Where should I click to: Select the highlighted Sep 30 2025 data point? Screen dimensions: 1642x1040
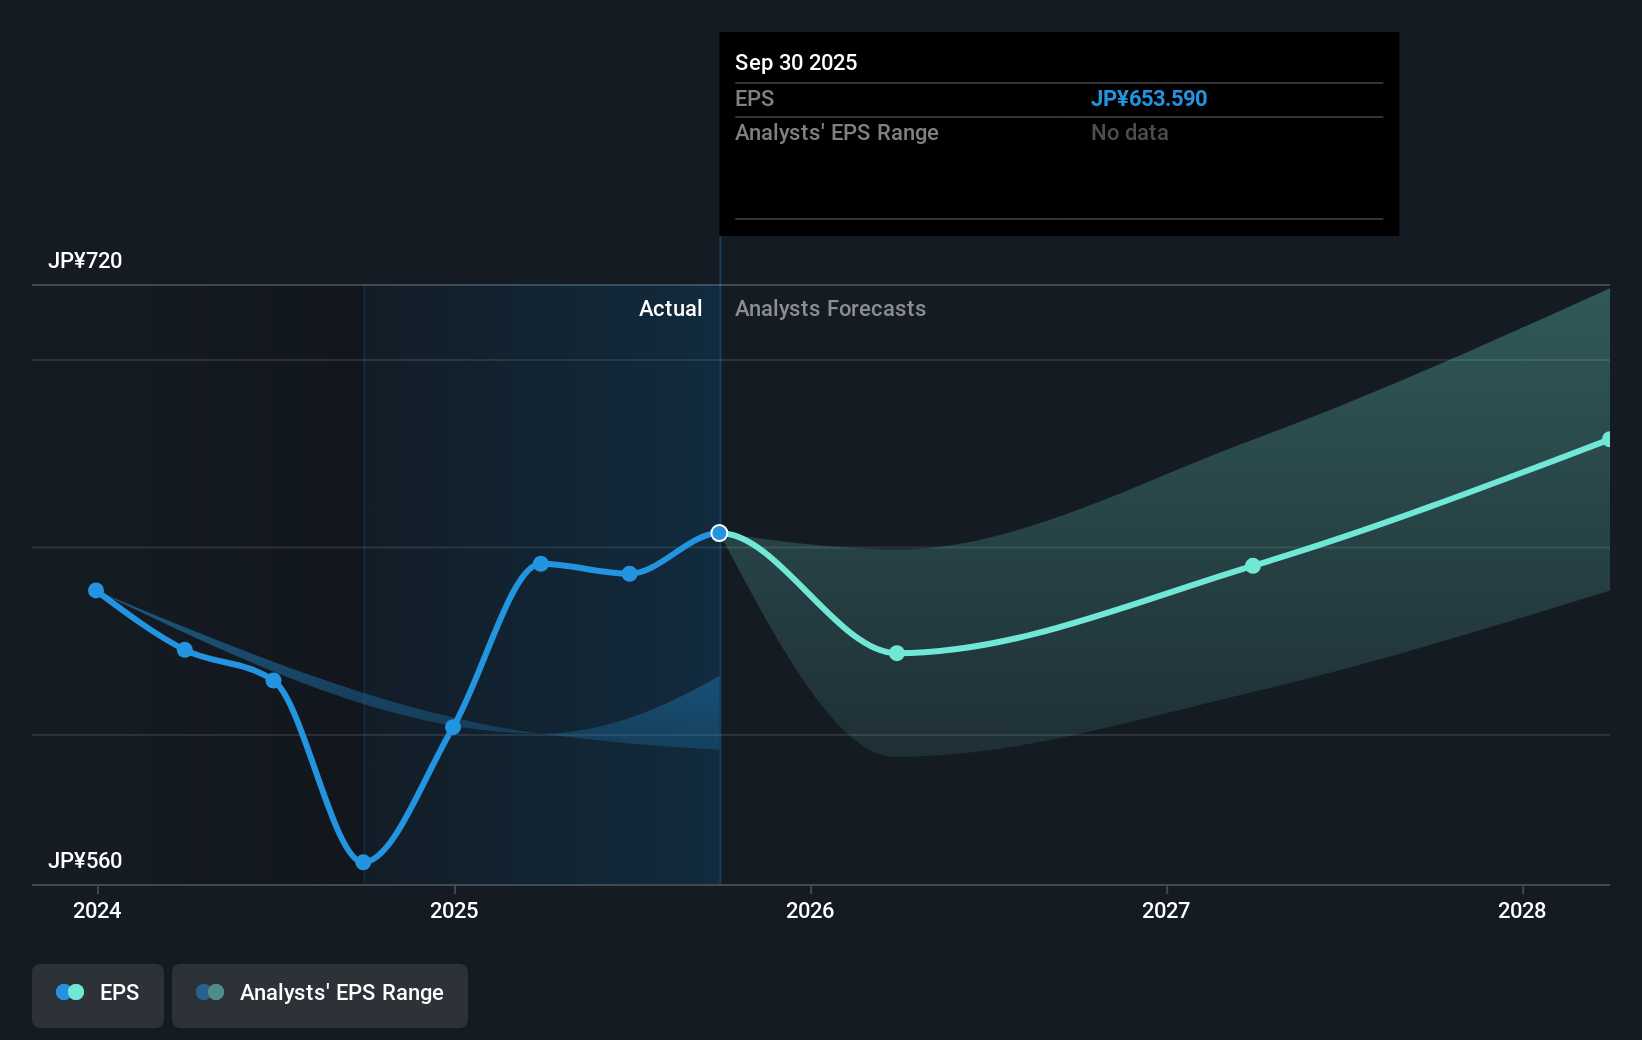click(x=719, y=532)
